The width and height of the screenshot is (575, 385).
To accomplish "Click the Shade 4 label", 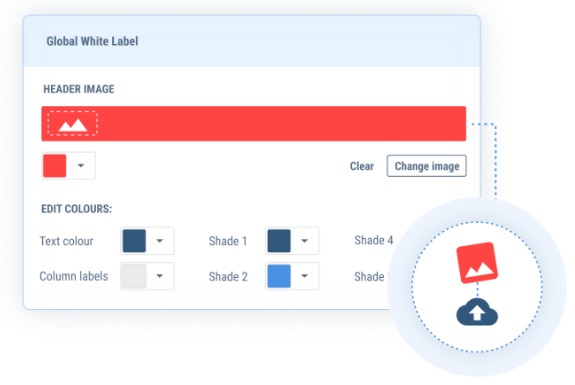I will pyautogui.click(x=374, y=240).
